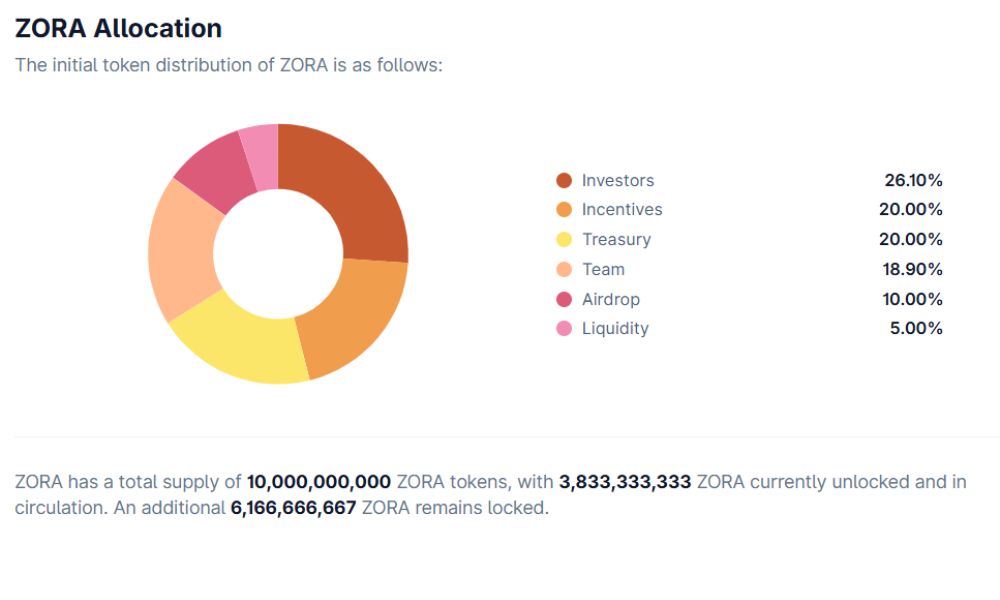This screenshot has width=1000, height=600.
Task: Select the Investors slice of the donut chart
Action: click(355, 190)
